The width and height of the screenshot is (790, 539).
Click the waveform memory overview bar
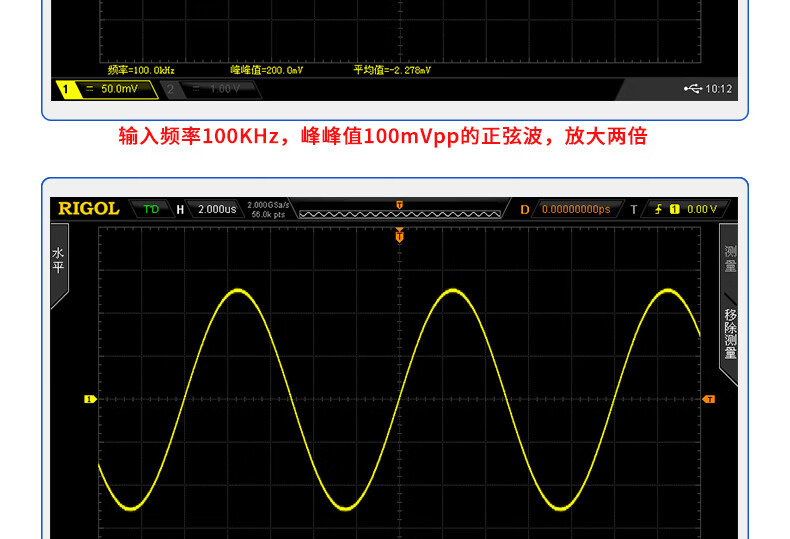399,212
